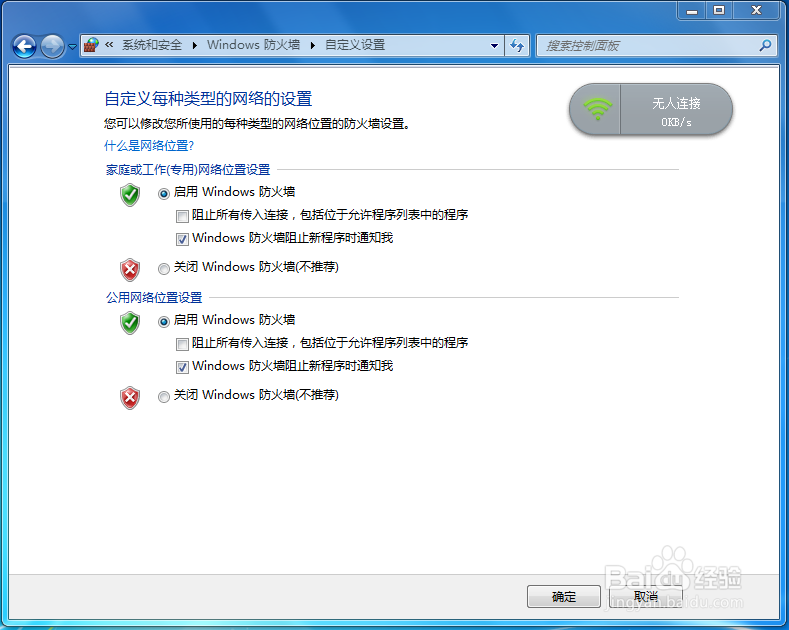Viewport: 789px width, 630px height.
Task: Click green shield icon in public network section
Action: pos(130,323)
